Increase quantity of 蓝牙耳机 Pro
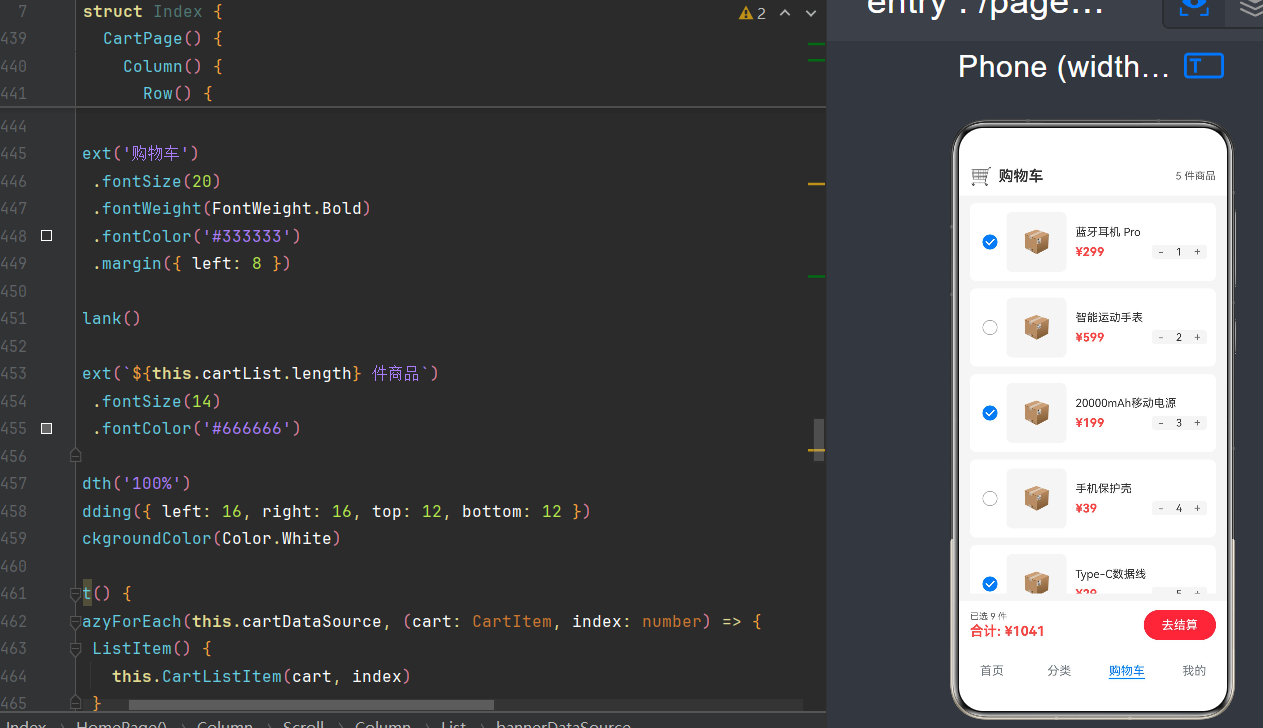 1197,252
